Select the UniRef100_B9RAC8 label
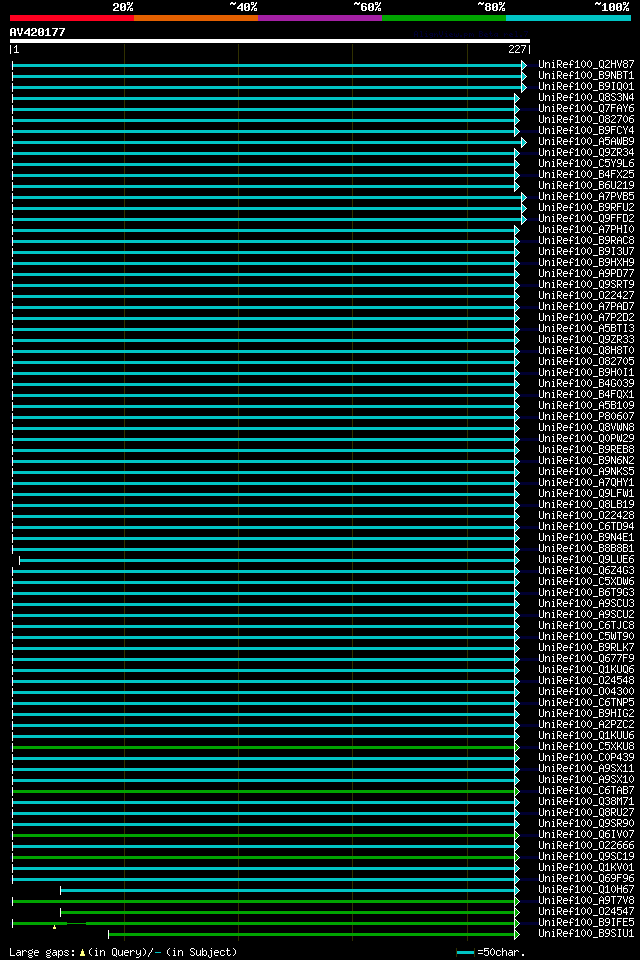 (x=586, y=241)
